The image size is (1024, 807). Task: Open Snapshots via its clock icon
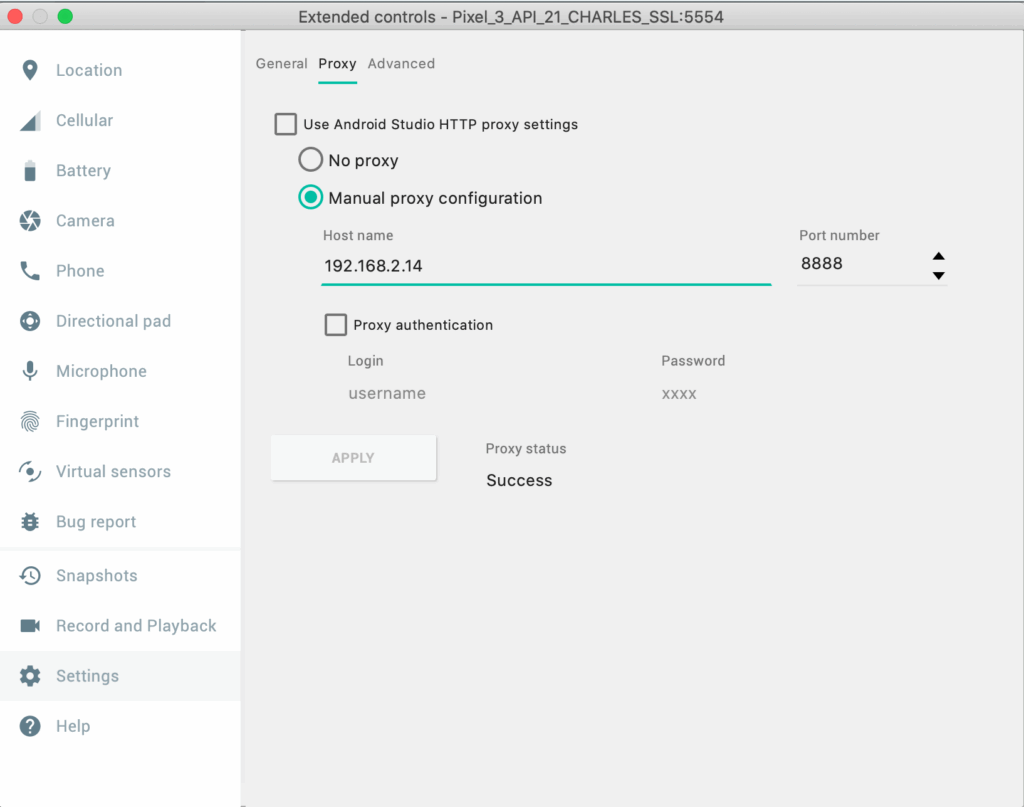point(30,576)
